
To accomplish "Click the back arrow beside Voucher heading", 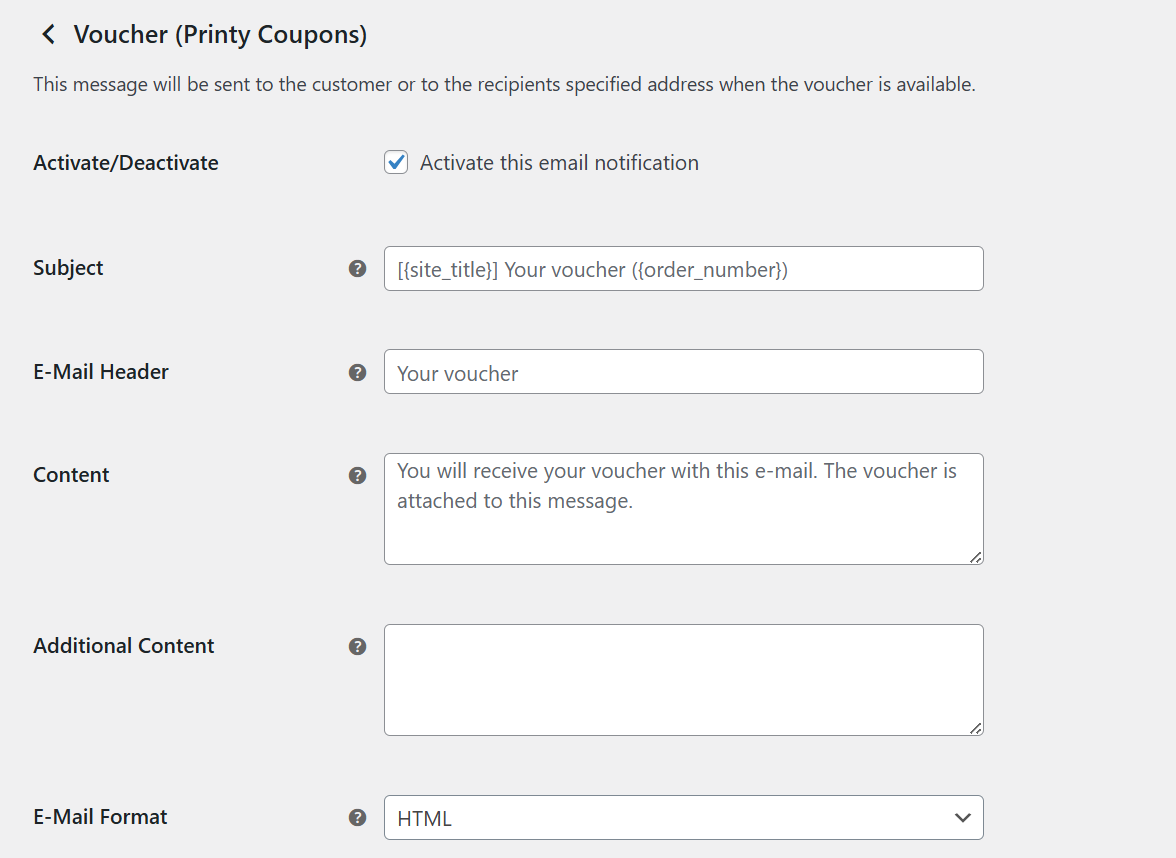I will point(47,35).
